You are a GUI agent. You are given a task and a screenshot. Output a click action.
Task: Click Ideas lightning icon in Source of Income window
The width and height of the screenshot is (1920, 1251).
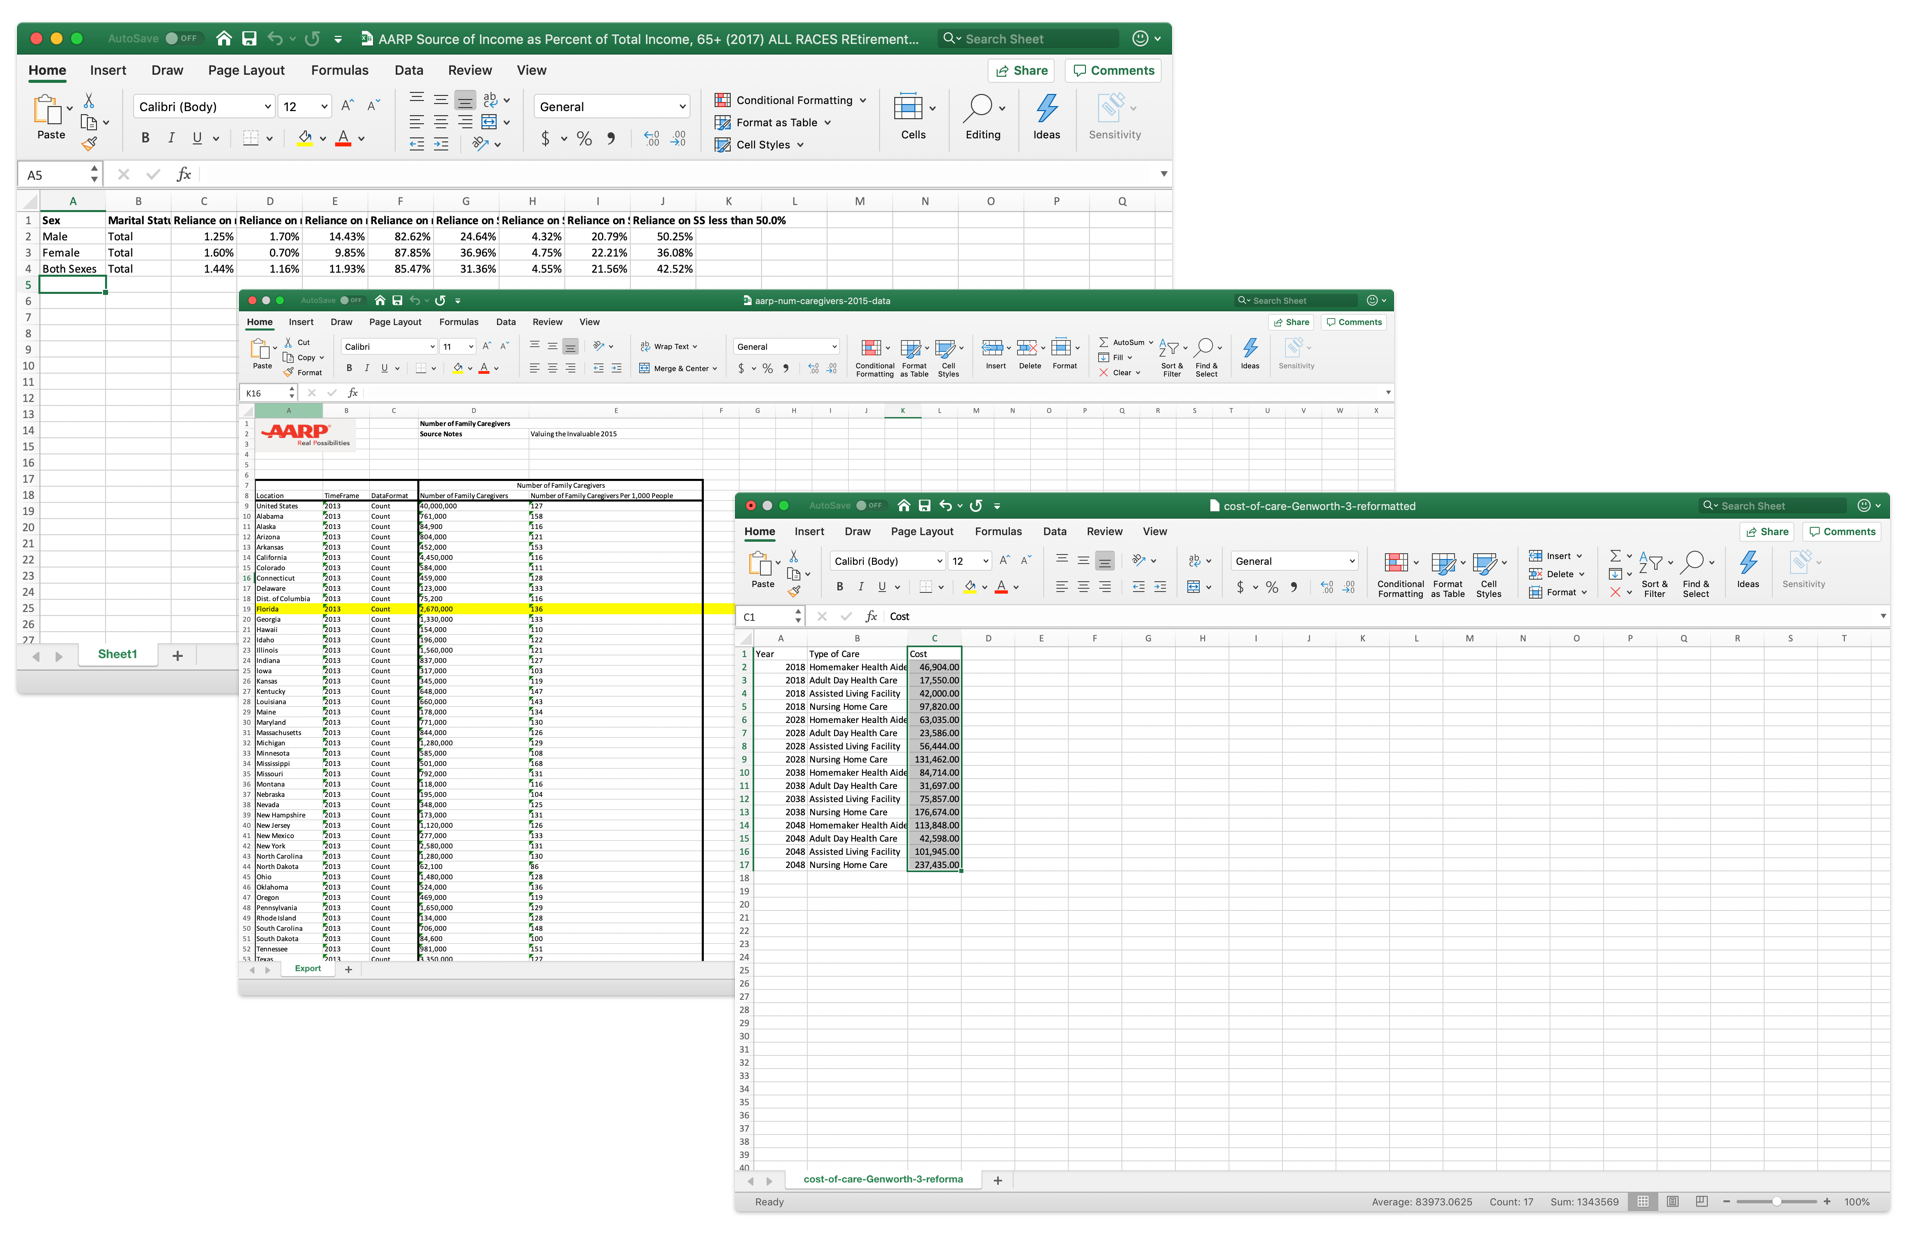1047,108
